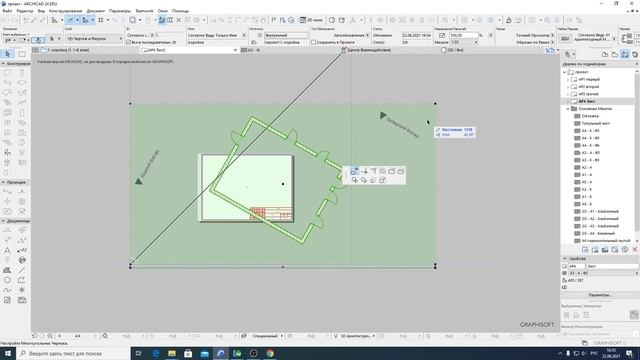This screenshot has height=360, width=640.
Task: Open the layer dropdown in the info box
Action: point(94,39)
